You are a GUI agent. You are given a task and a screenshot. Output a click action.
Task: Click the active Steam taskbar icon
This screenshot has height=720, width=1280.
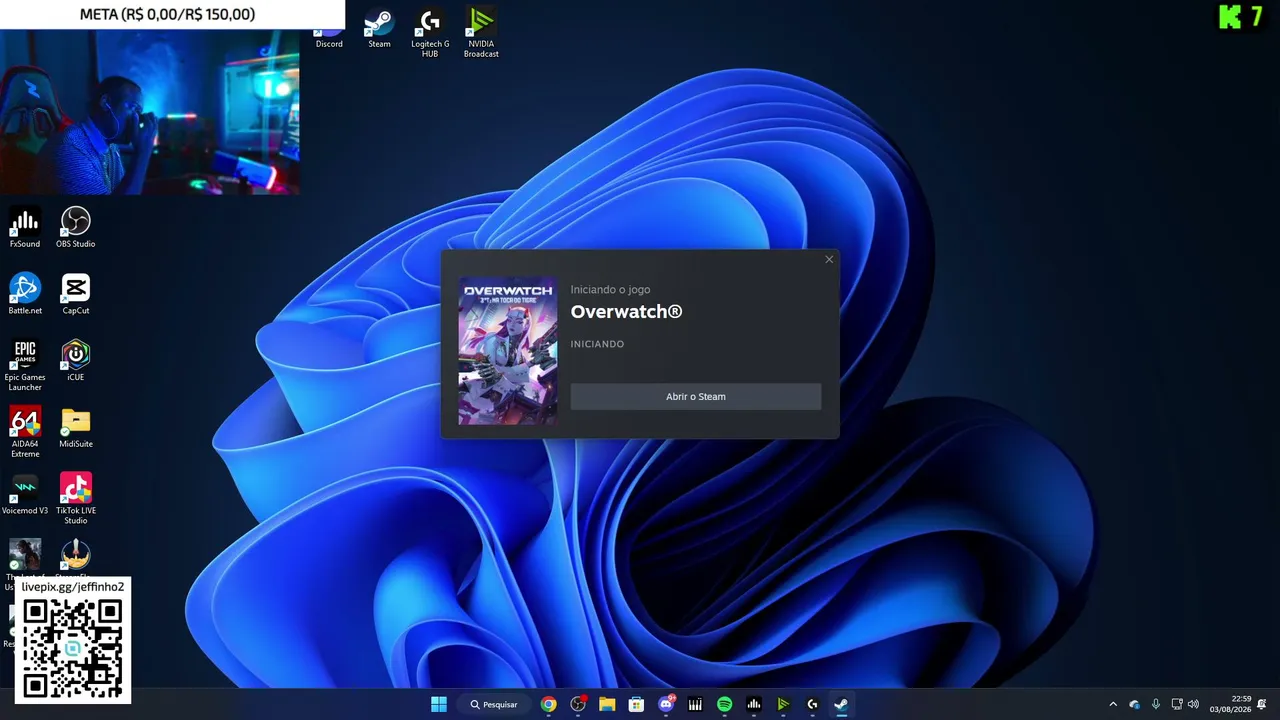[841, 704]
